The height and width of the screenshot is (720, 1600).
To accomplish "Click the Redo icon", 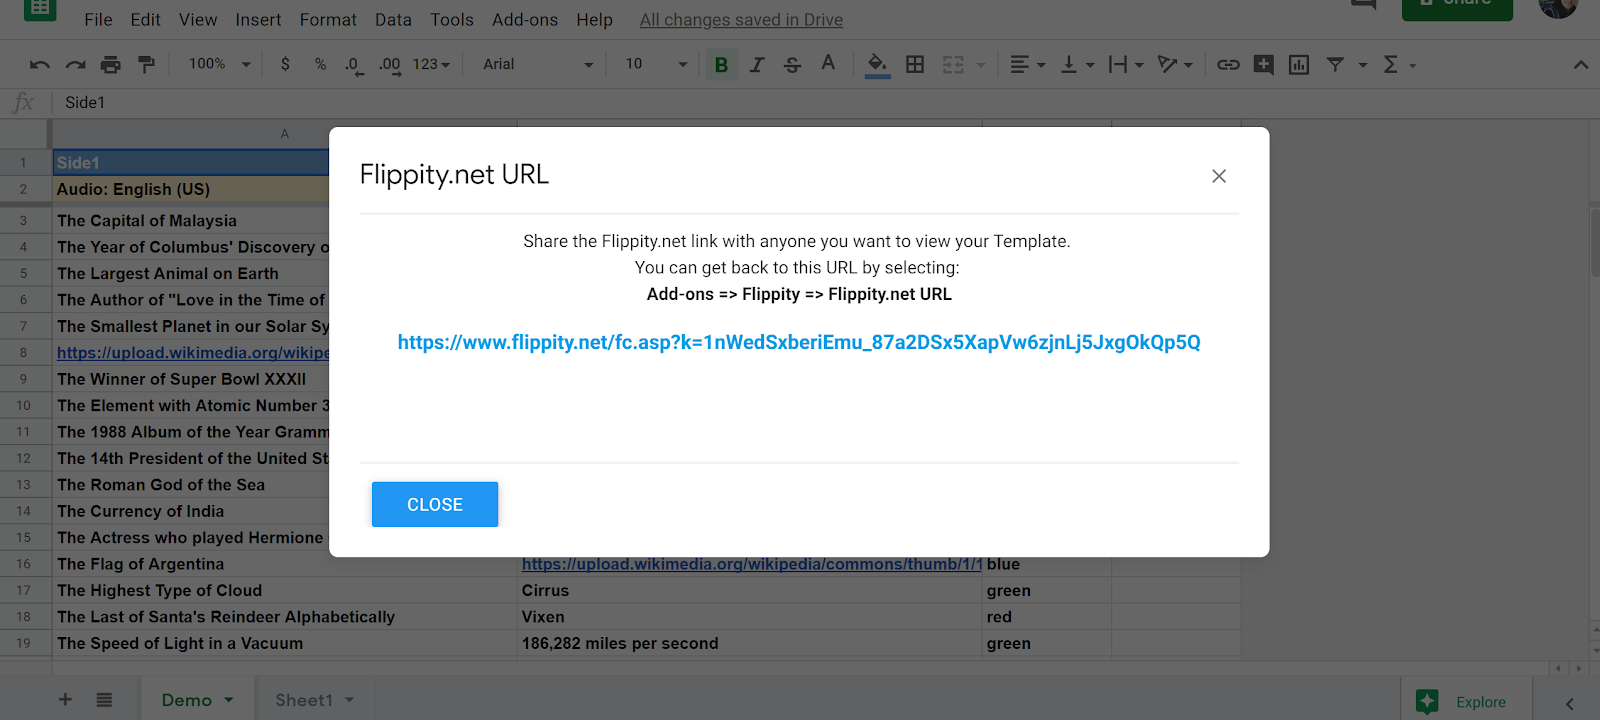I will [75, 65].
